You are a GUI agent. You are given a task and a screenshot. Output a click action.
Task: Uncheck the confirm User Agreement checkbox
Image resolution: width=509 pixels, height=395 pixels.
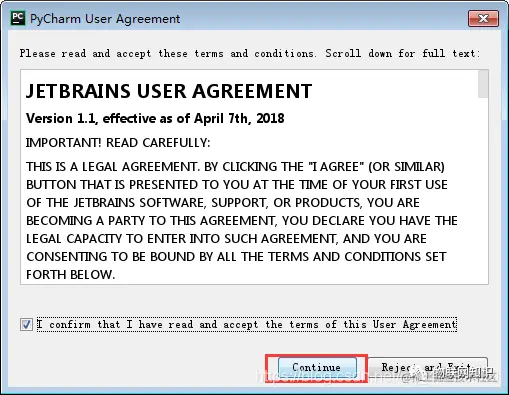(26, 324)
